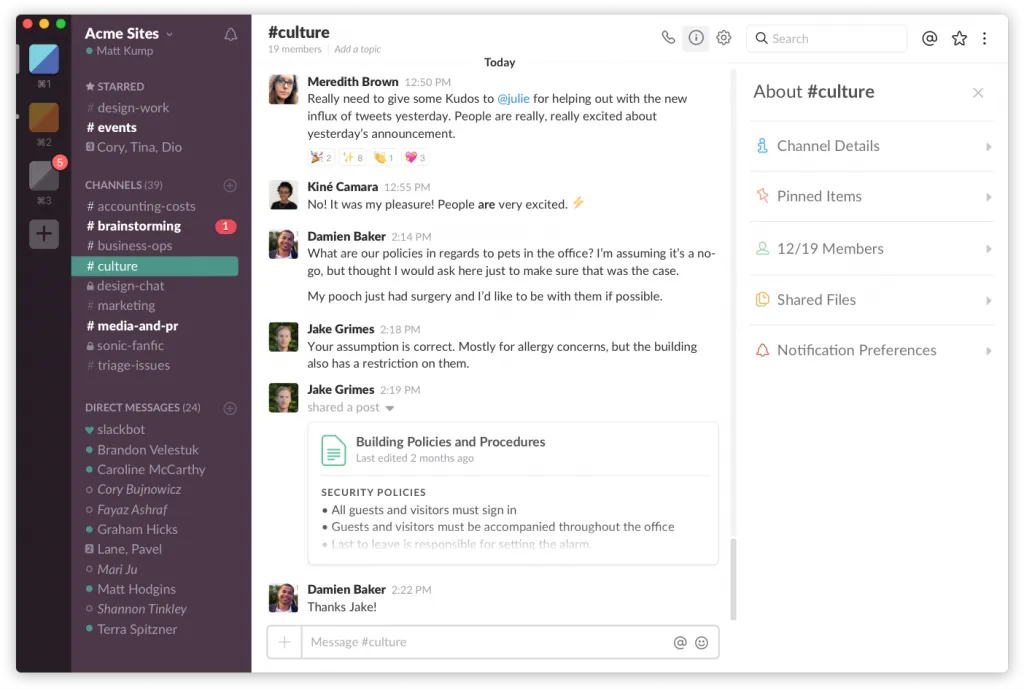The image size is (1024, 690).
Task: Start new direct message plus icon
Action: point(230,408)
